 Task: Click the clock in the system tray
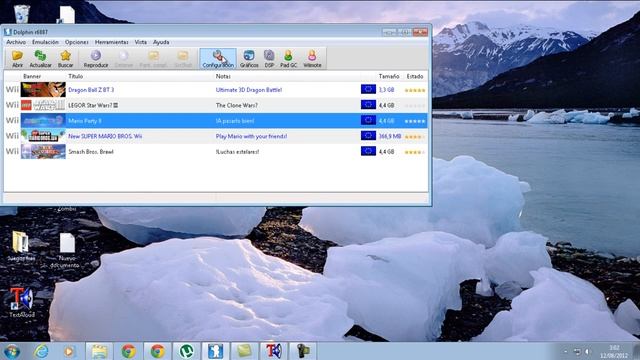[614, 351]
